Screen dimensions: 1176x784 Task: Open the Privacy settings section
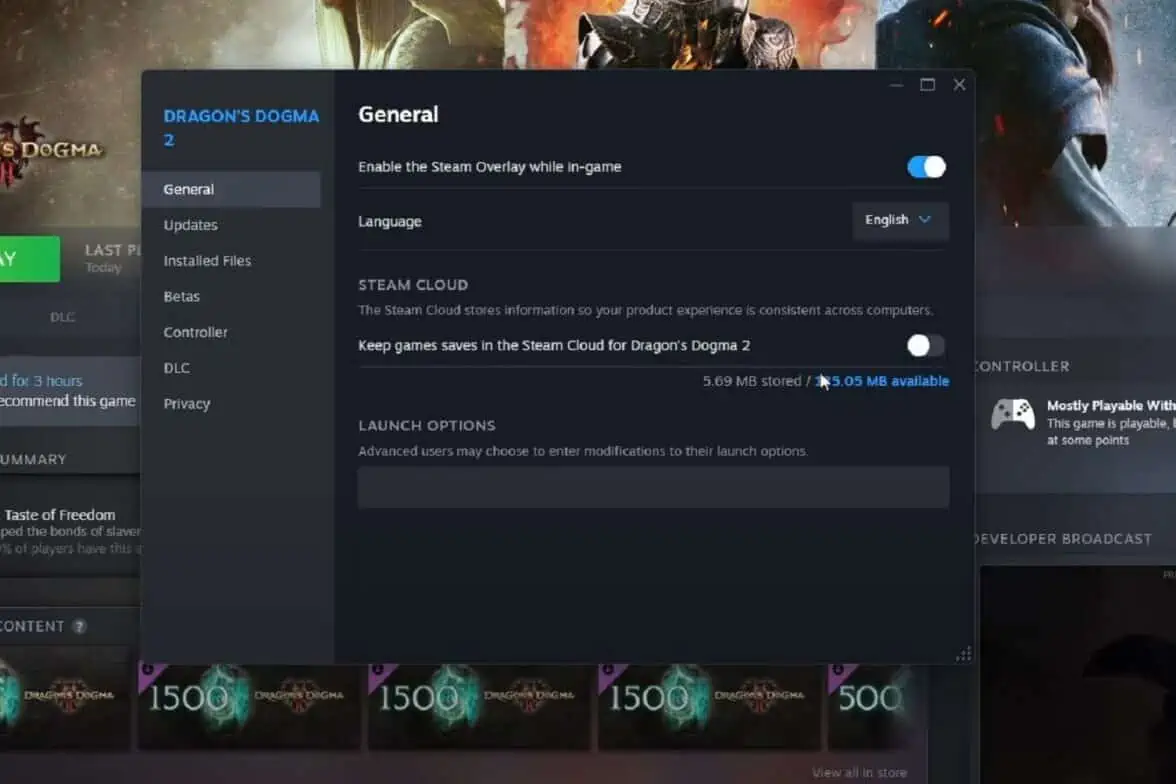[187, 404]
